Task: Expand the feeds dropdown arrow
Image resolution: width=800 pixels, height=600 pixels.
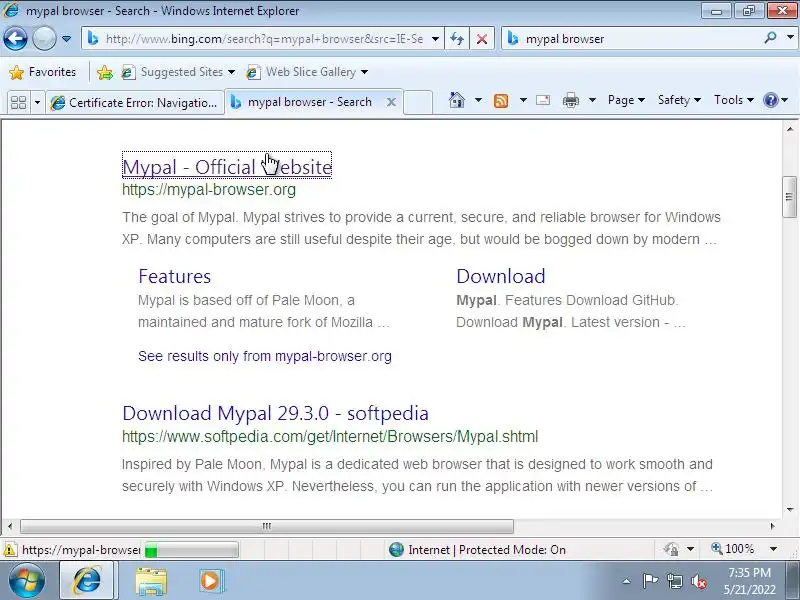Action: [x=523, y=100]
